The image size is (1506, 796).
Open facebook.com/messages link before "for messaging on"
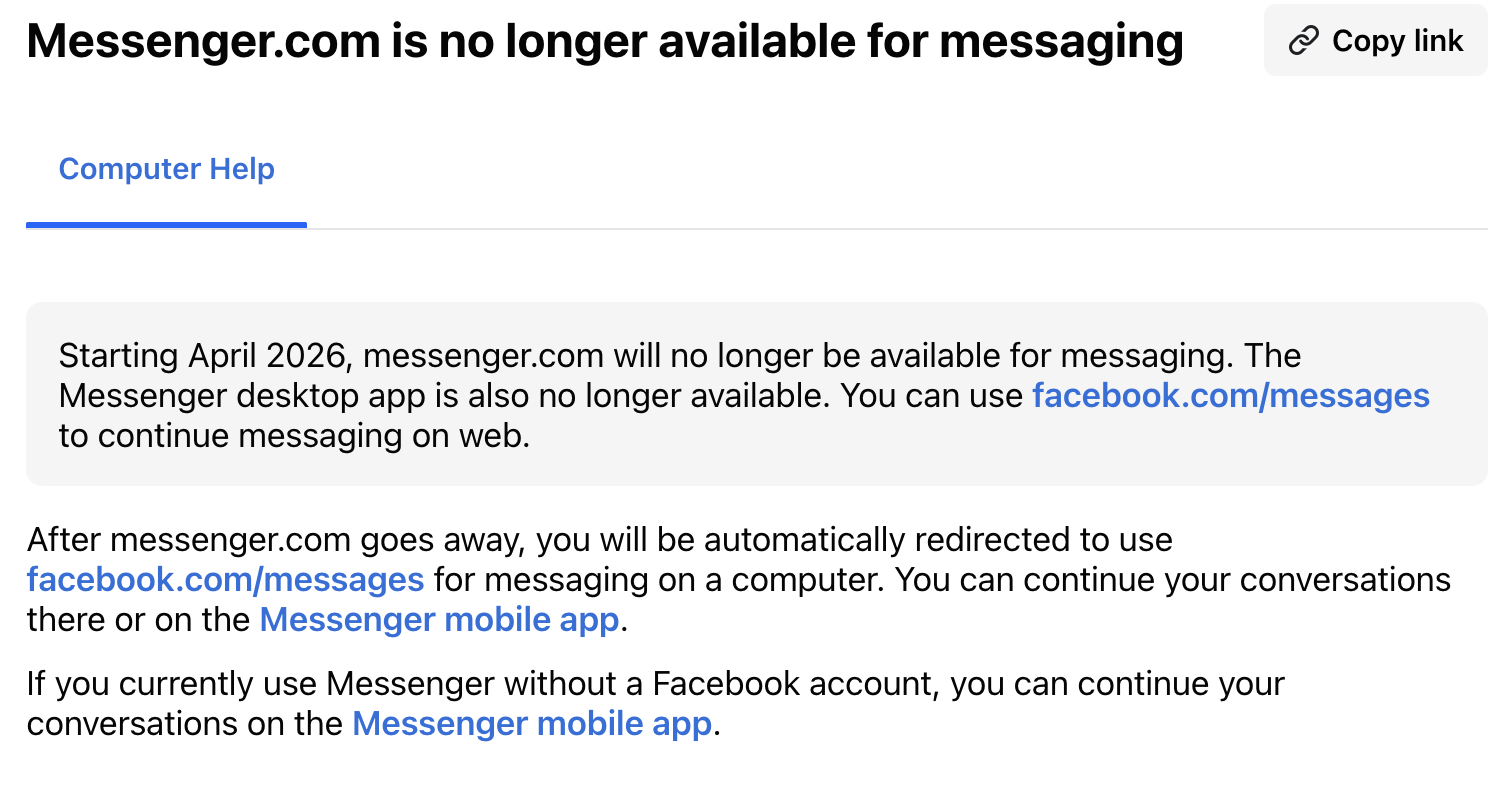[225, 580]
